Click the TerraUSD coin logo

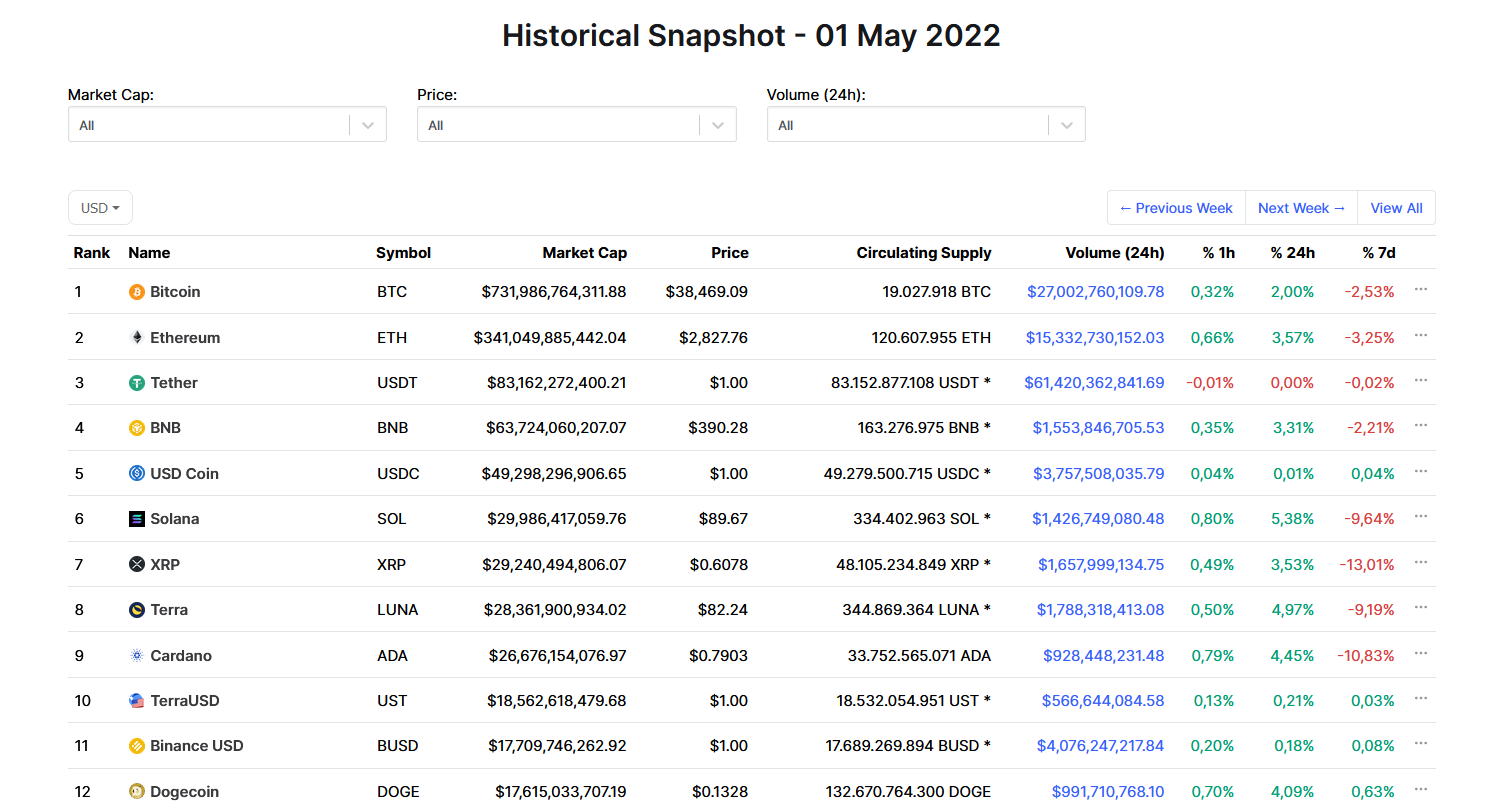click(137, 701)
